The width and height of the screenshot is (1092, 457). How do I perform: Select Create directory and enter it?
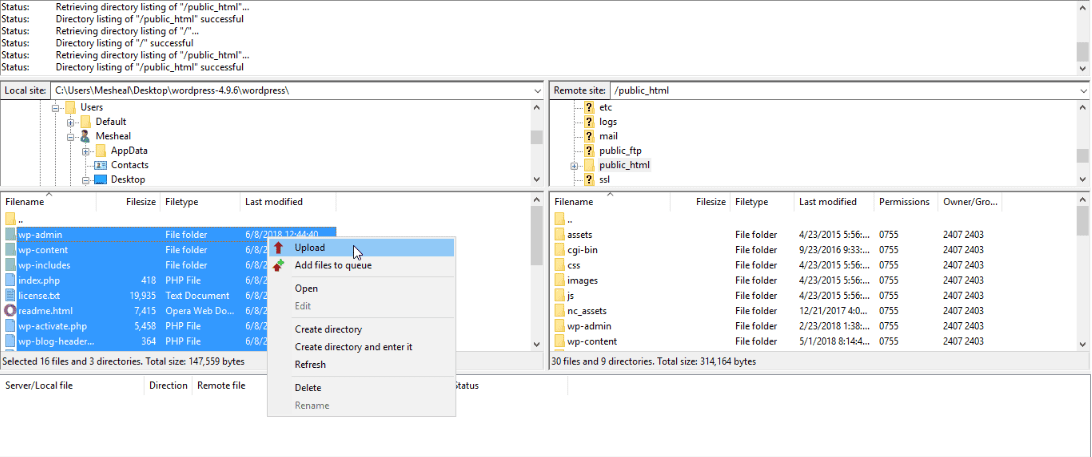361,347
